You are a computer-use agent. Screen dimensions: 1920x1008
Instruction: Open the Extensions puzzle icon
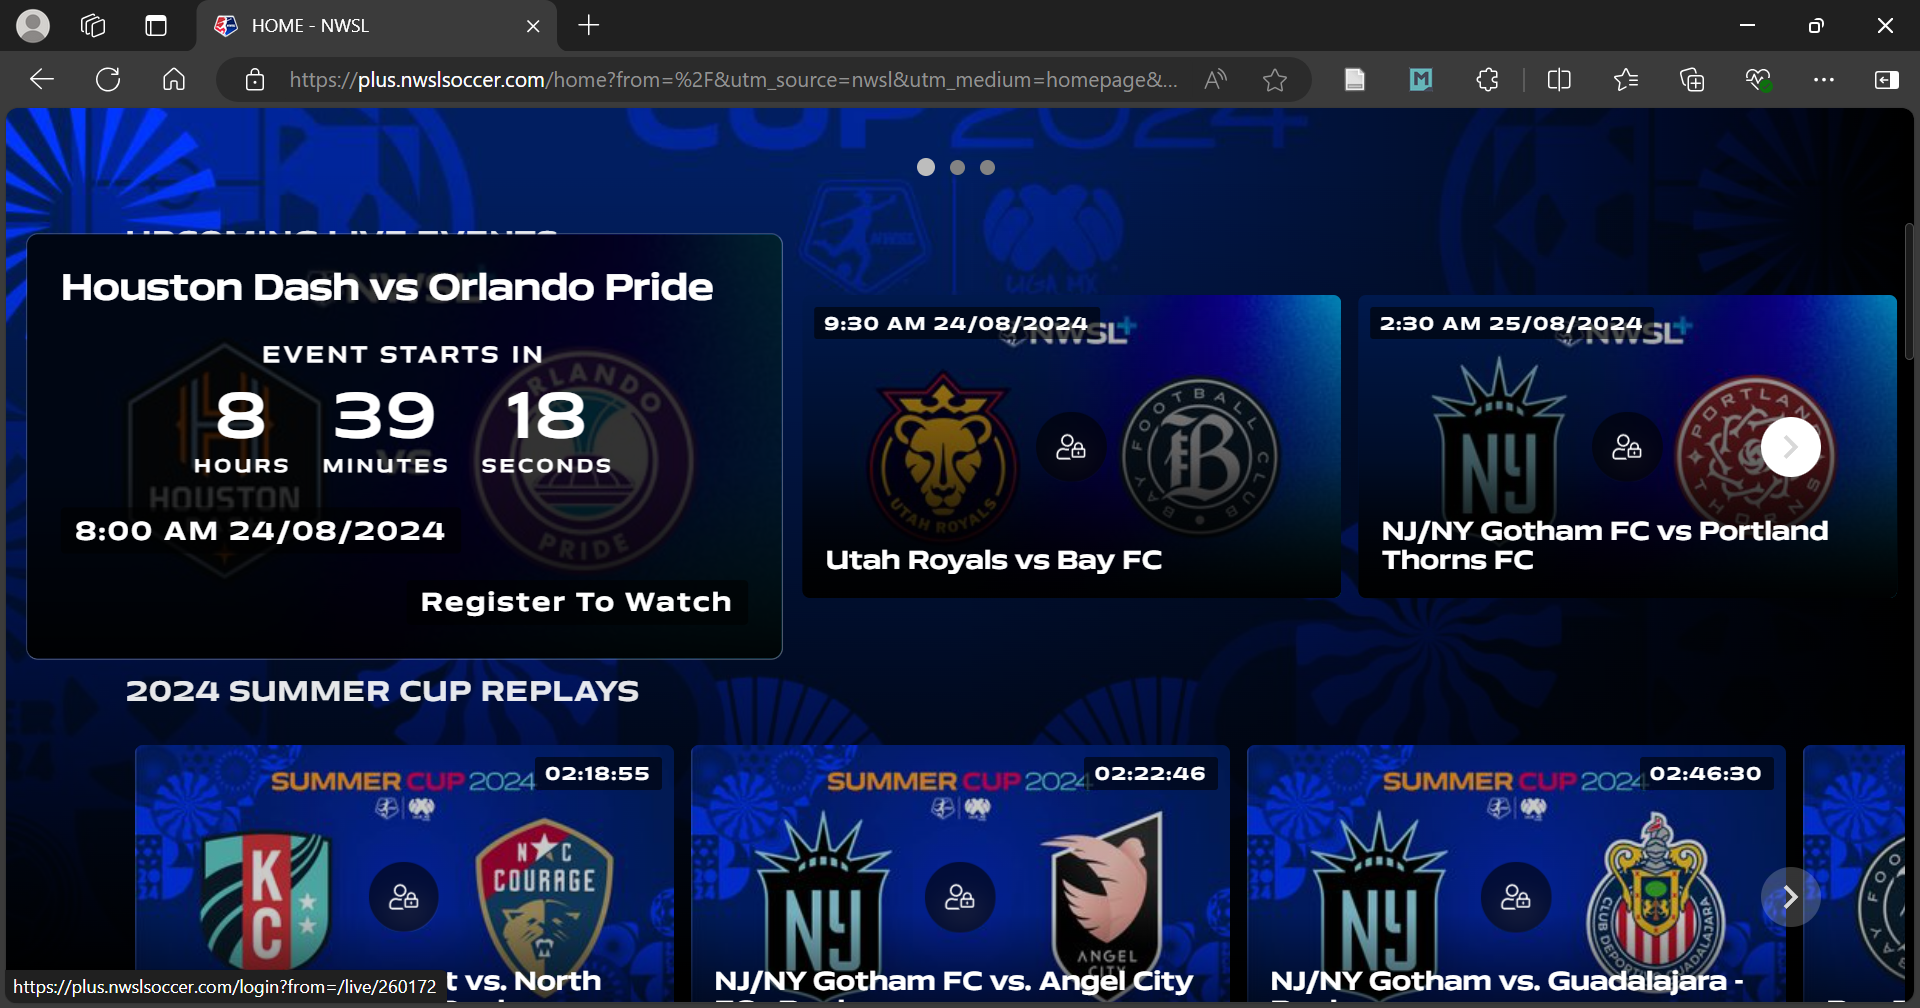click(1488, 80)
